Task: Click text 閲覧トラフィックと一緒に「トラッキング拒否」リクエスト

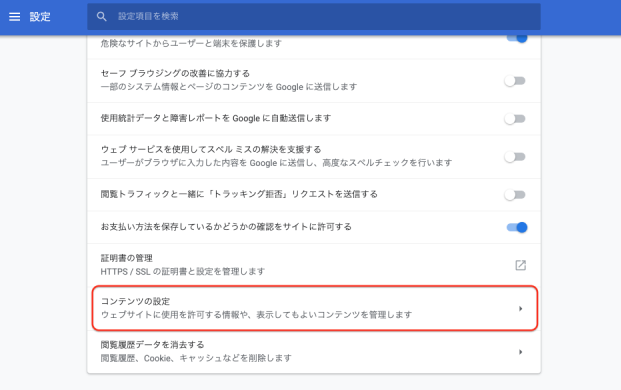Action: [x=217, y=194]
